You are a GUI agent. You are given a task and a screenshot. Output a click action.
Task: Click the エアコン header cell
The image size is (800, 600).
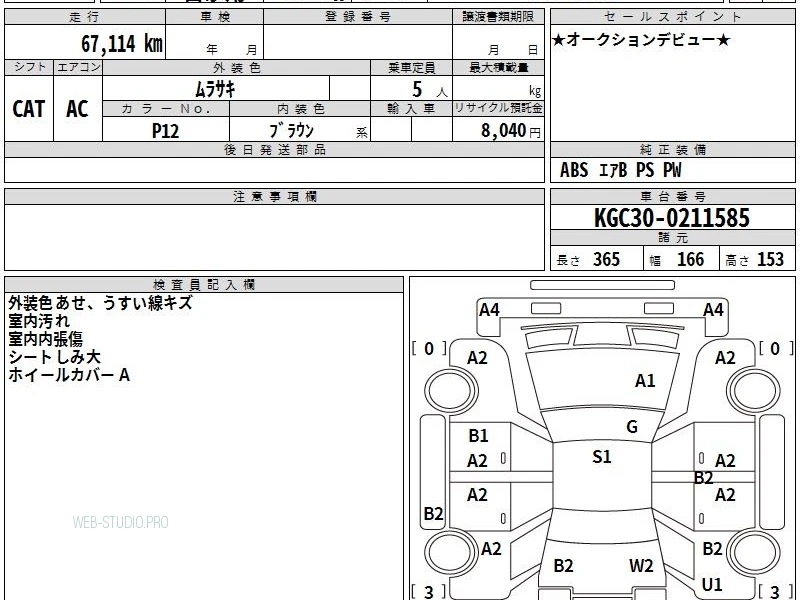(x=78, y=67)
